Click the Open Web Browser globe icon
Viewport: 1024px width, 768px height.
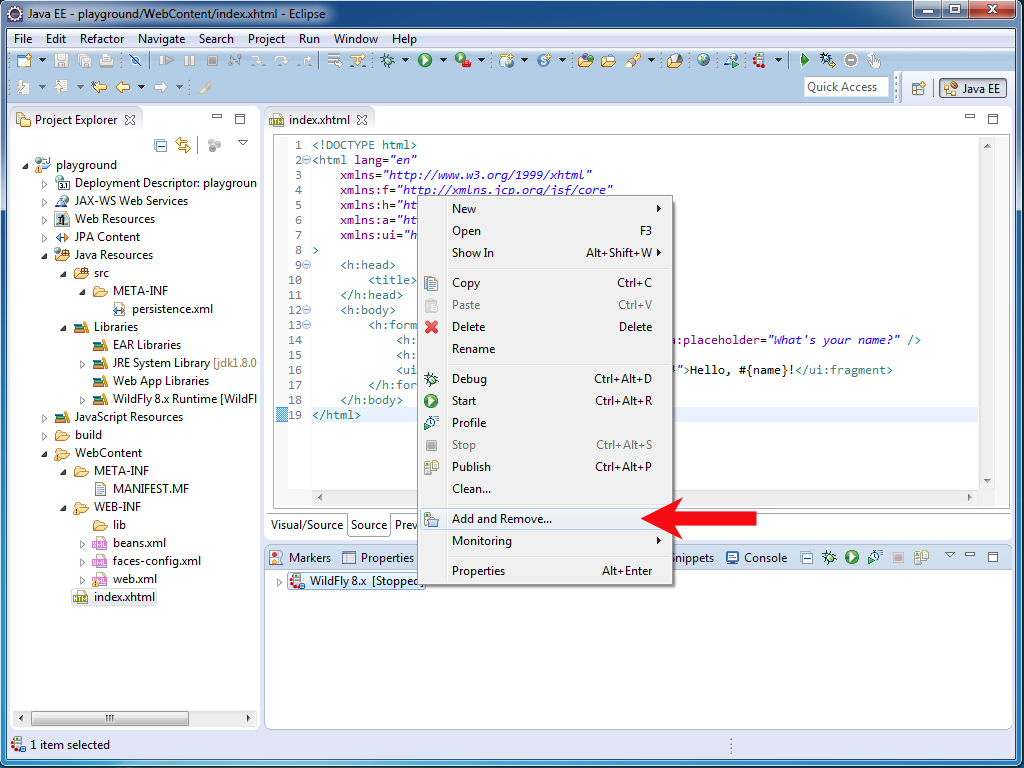[x=703, y=61]
